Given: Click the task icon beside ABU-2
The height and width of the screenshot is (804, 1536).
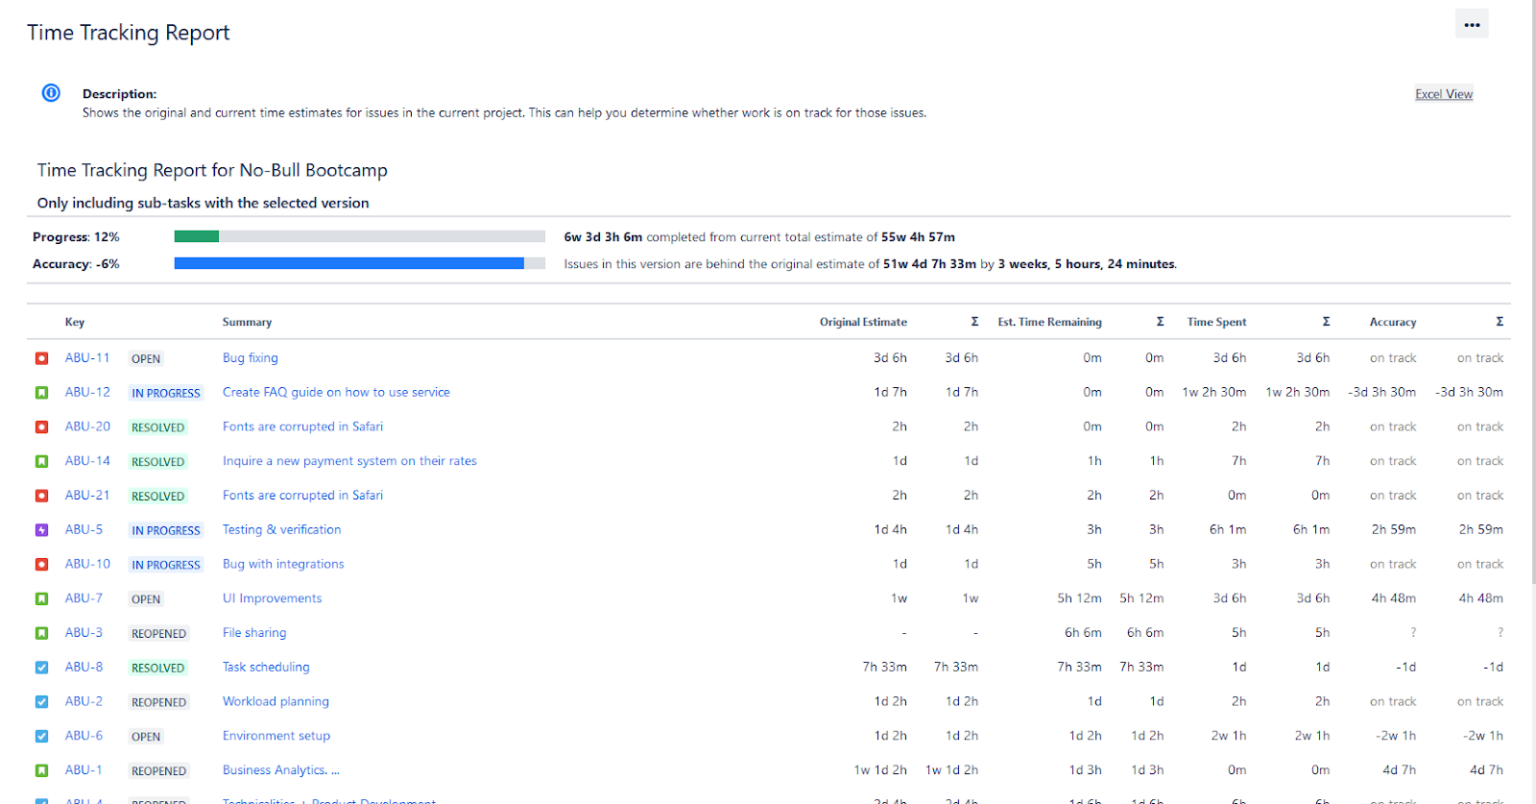Looking at the screenshot, I should [42, 701].
